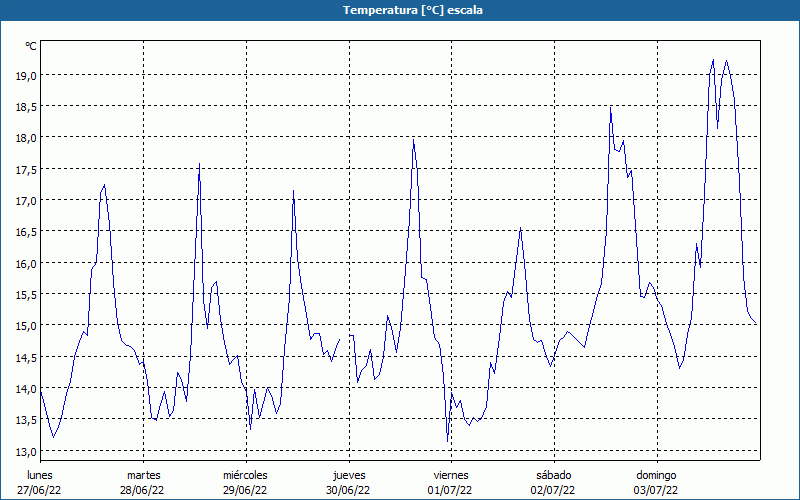
Task: Click the 14,5 axis value
Action: [26, 357]
